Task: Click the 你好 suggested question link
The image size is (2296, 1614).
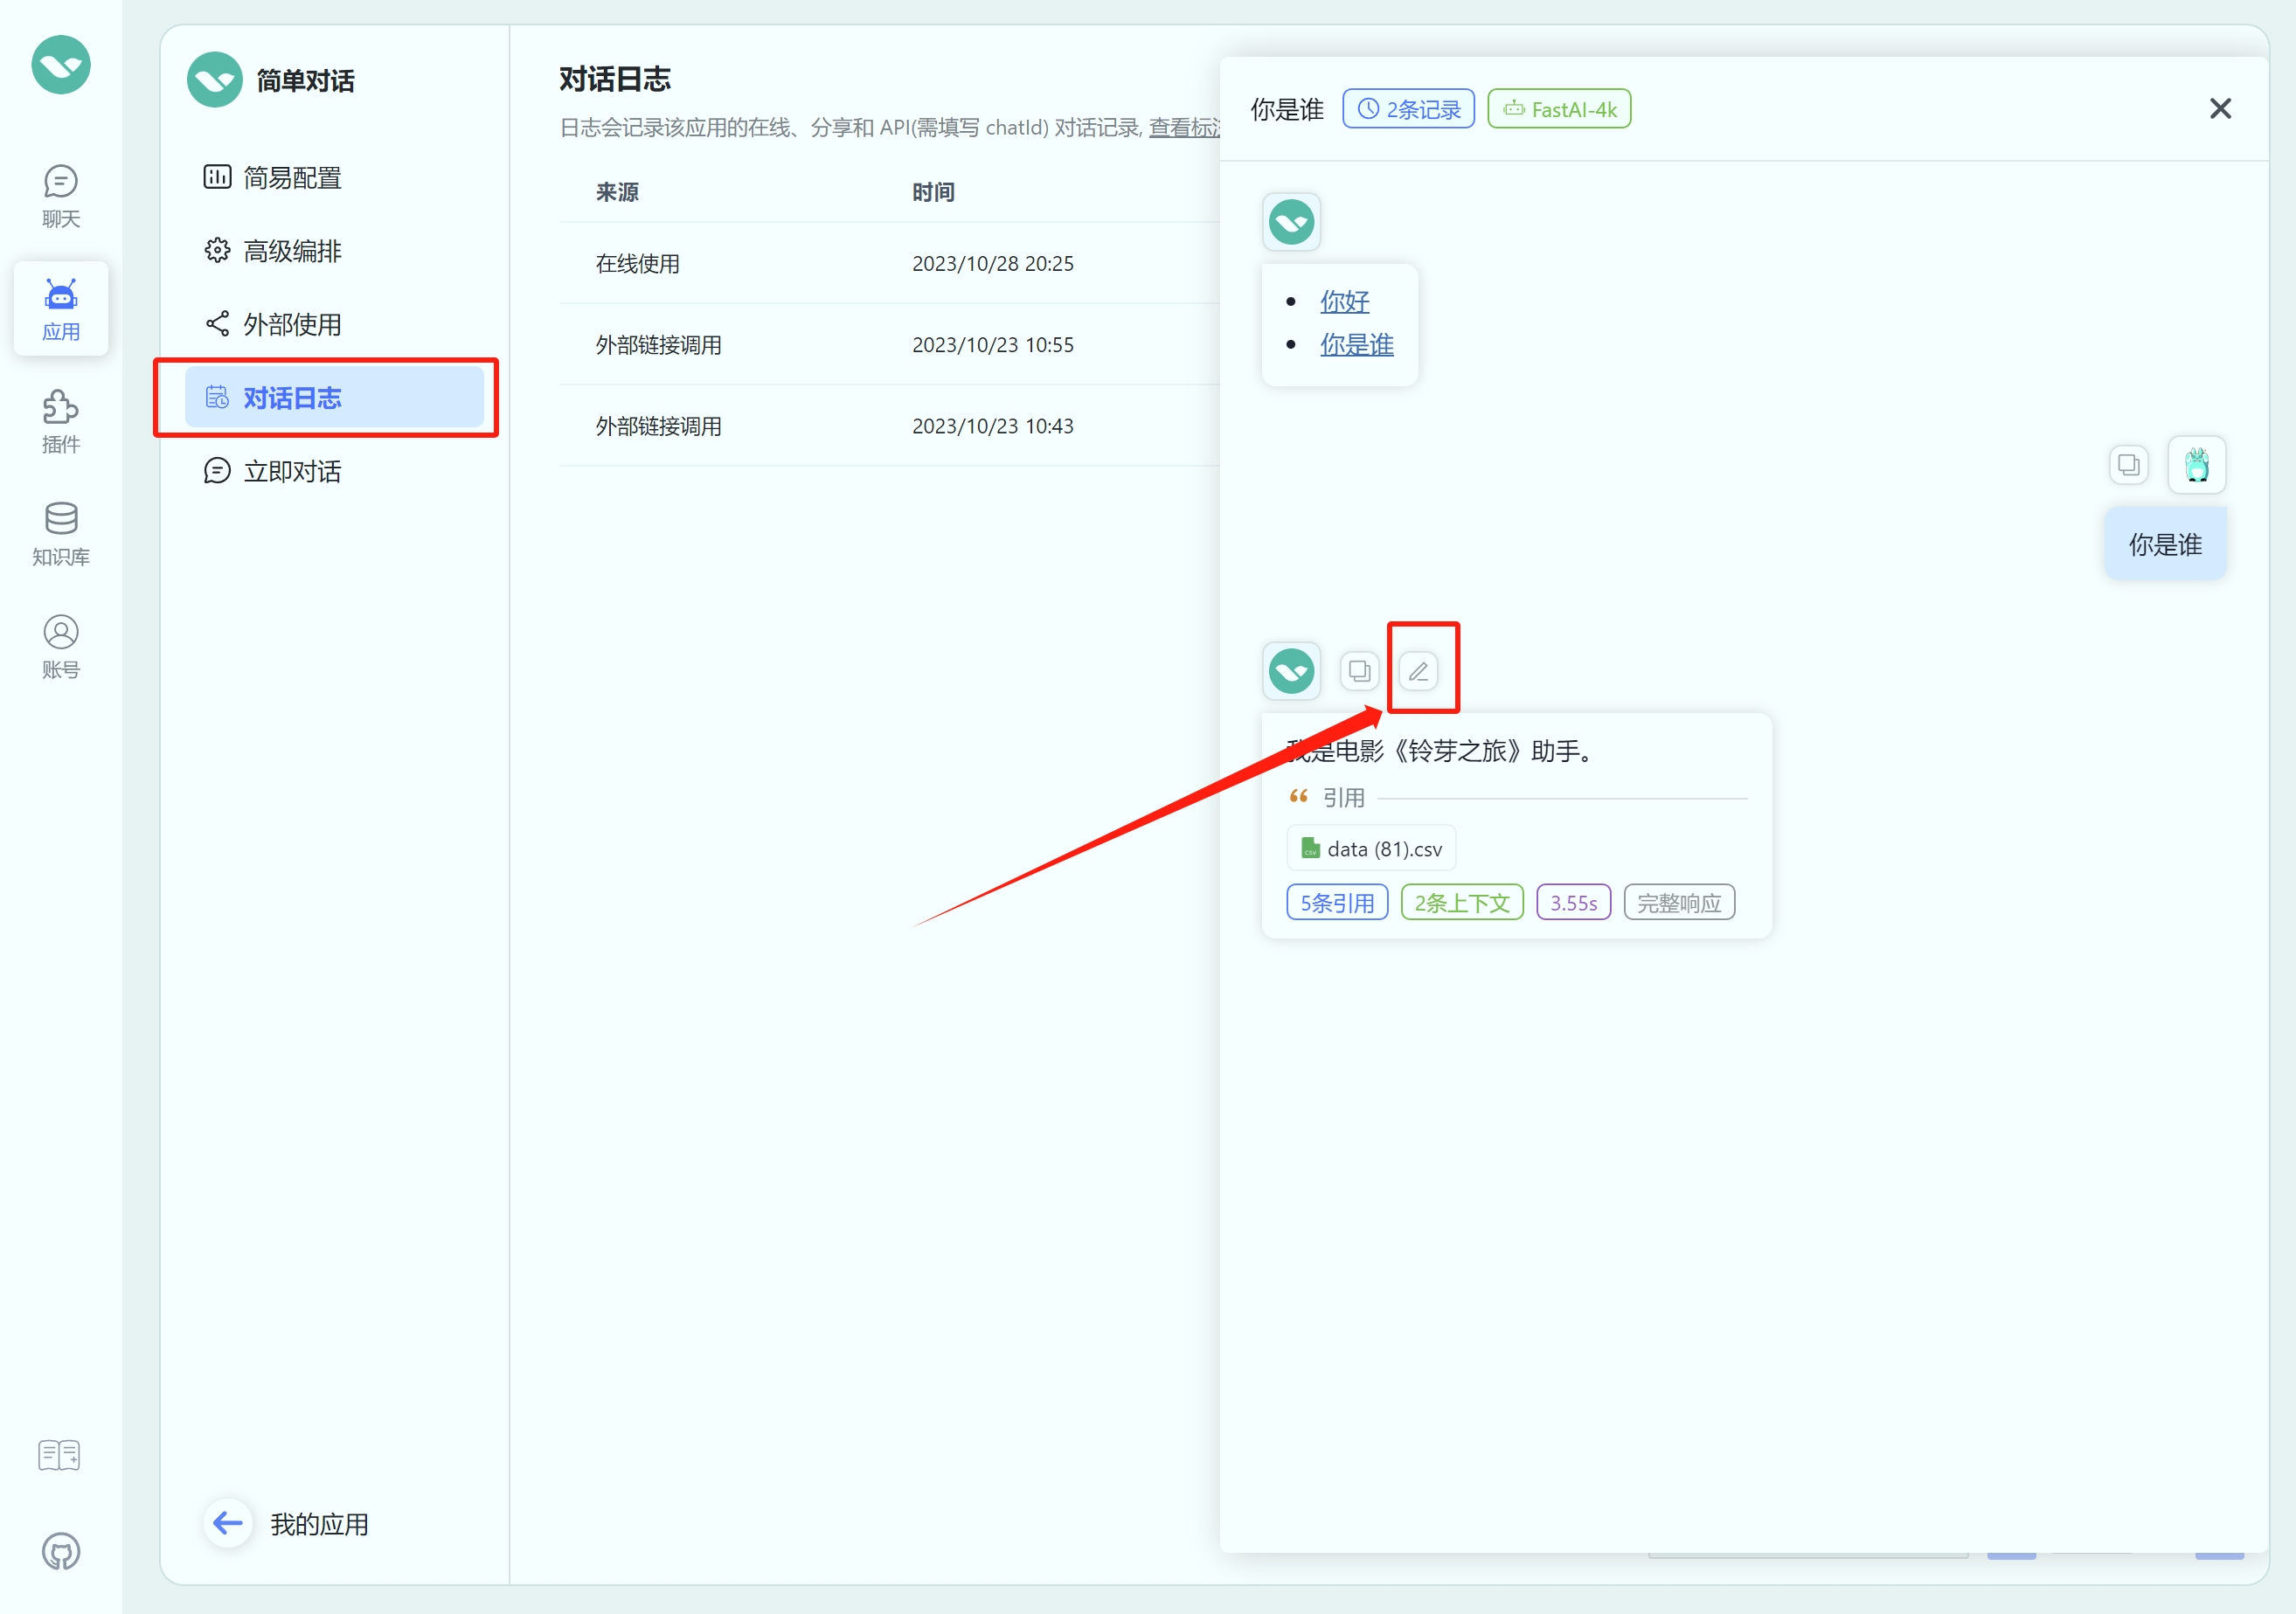Action: click(x=1344, y=301)
